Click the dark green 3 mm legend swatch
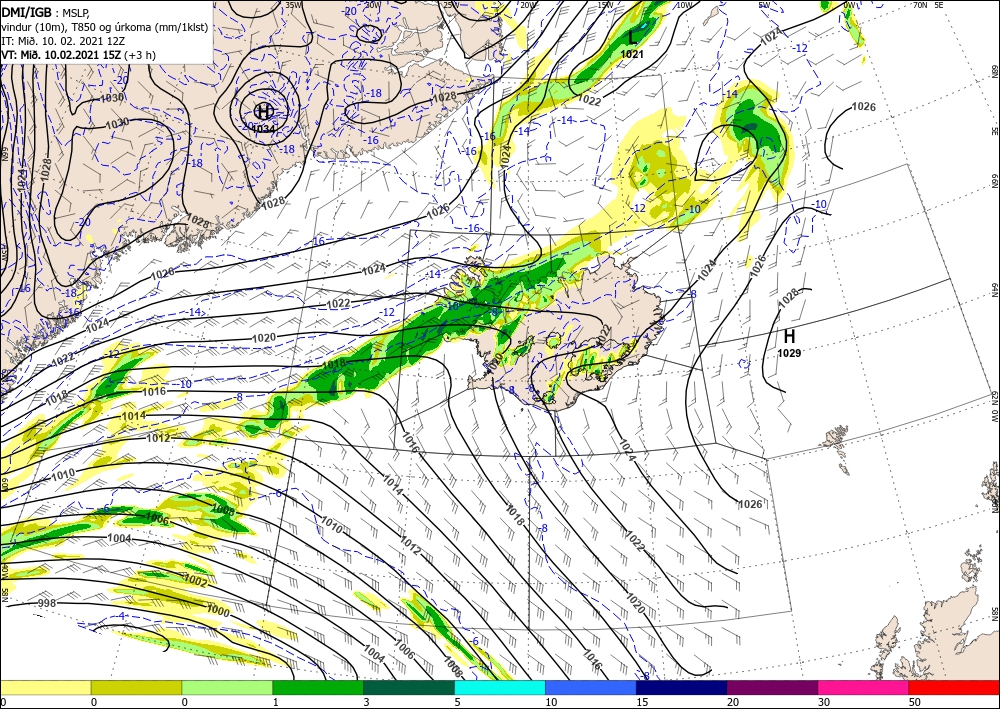 (x=409, y=687)
